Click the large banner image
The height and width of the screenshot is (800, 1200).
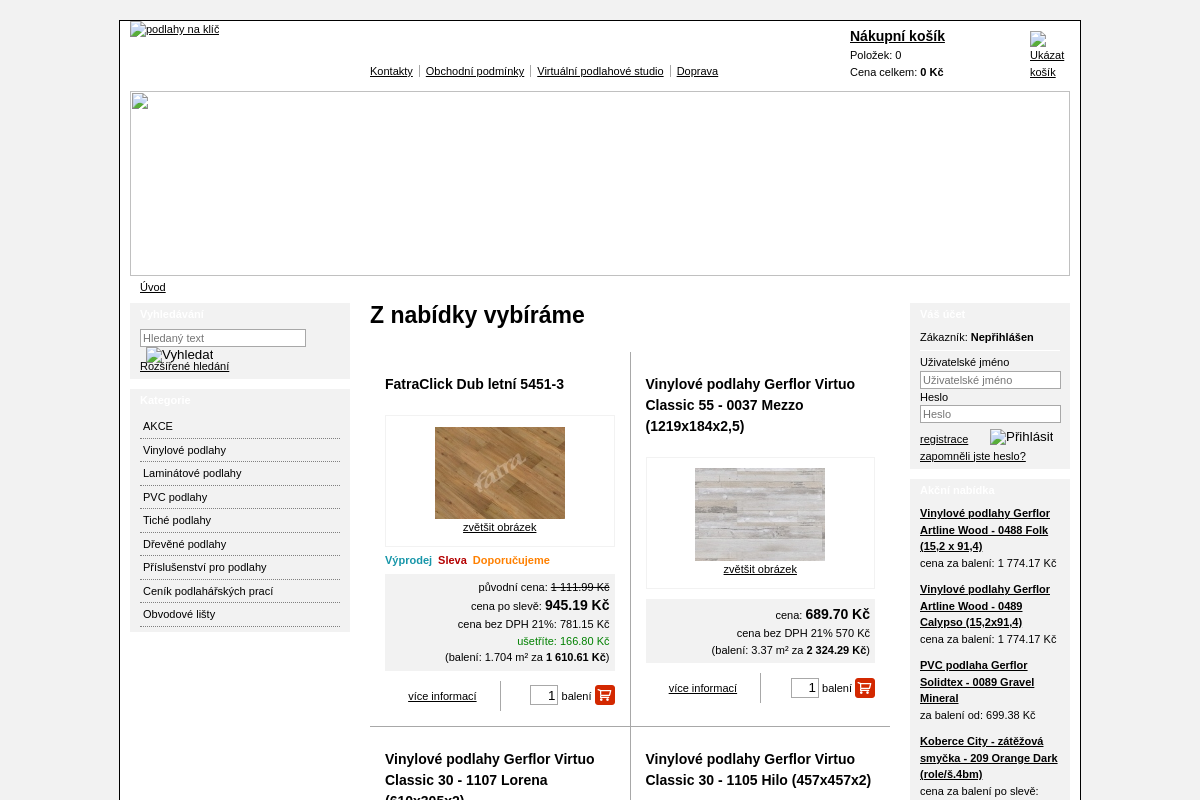point(600,183)
